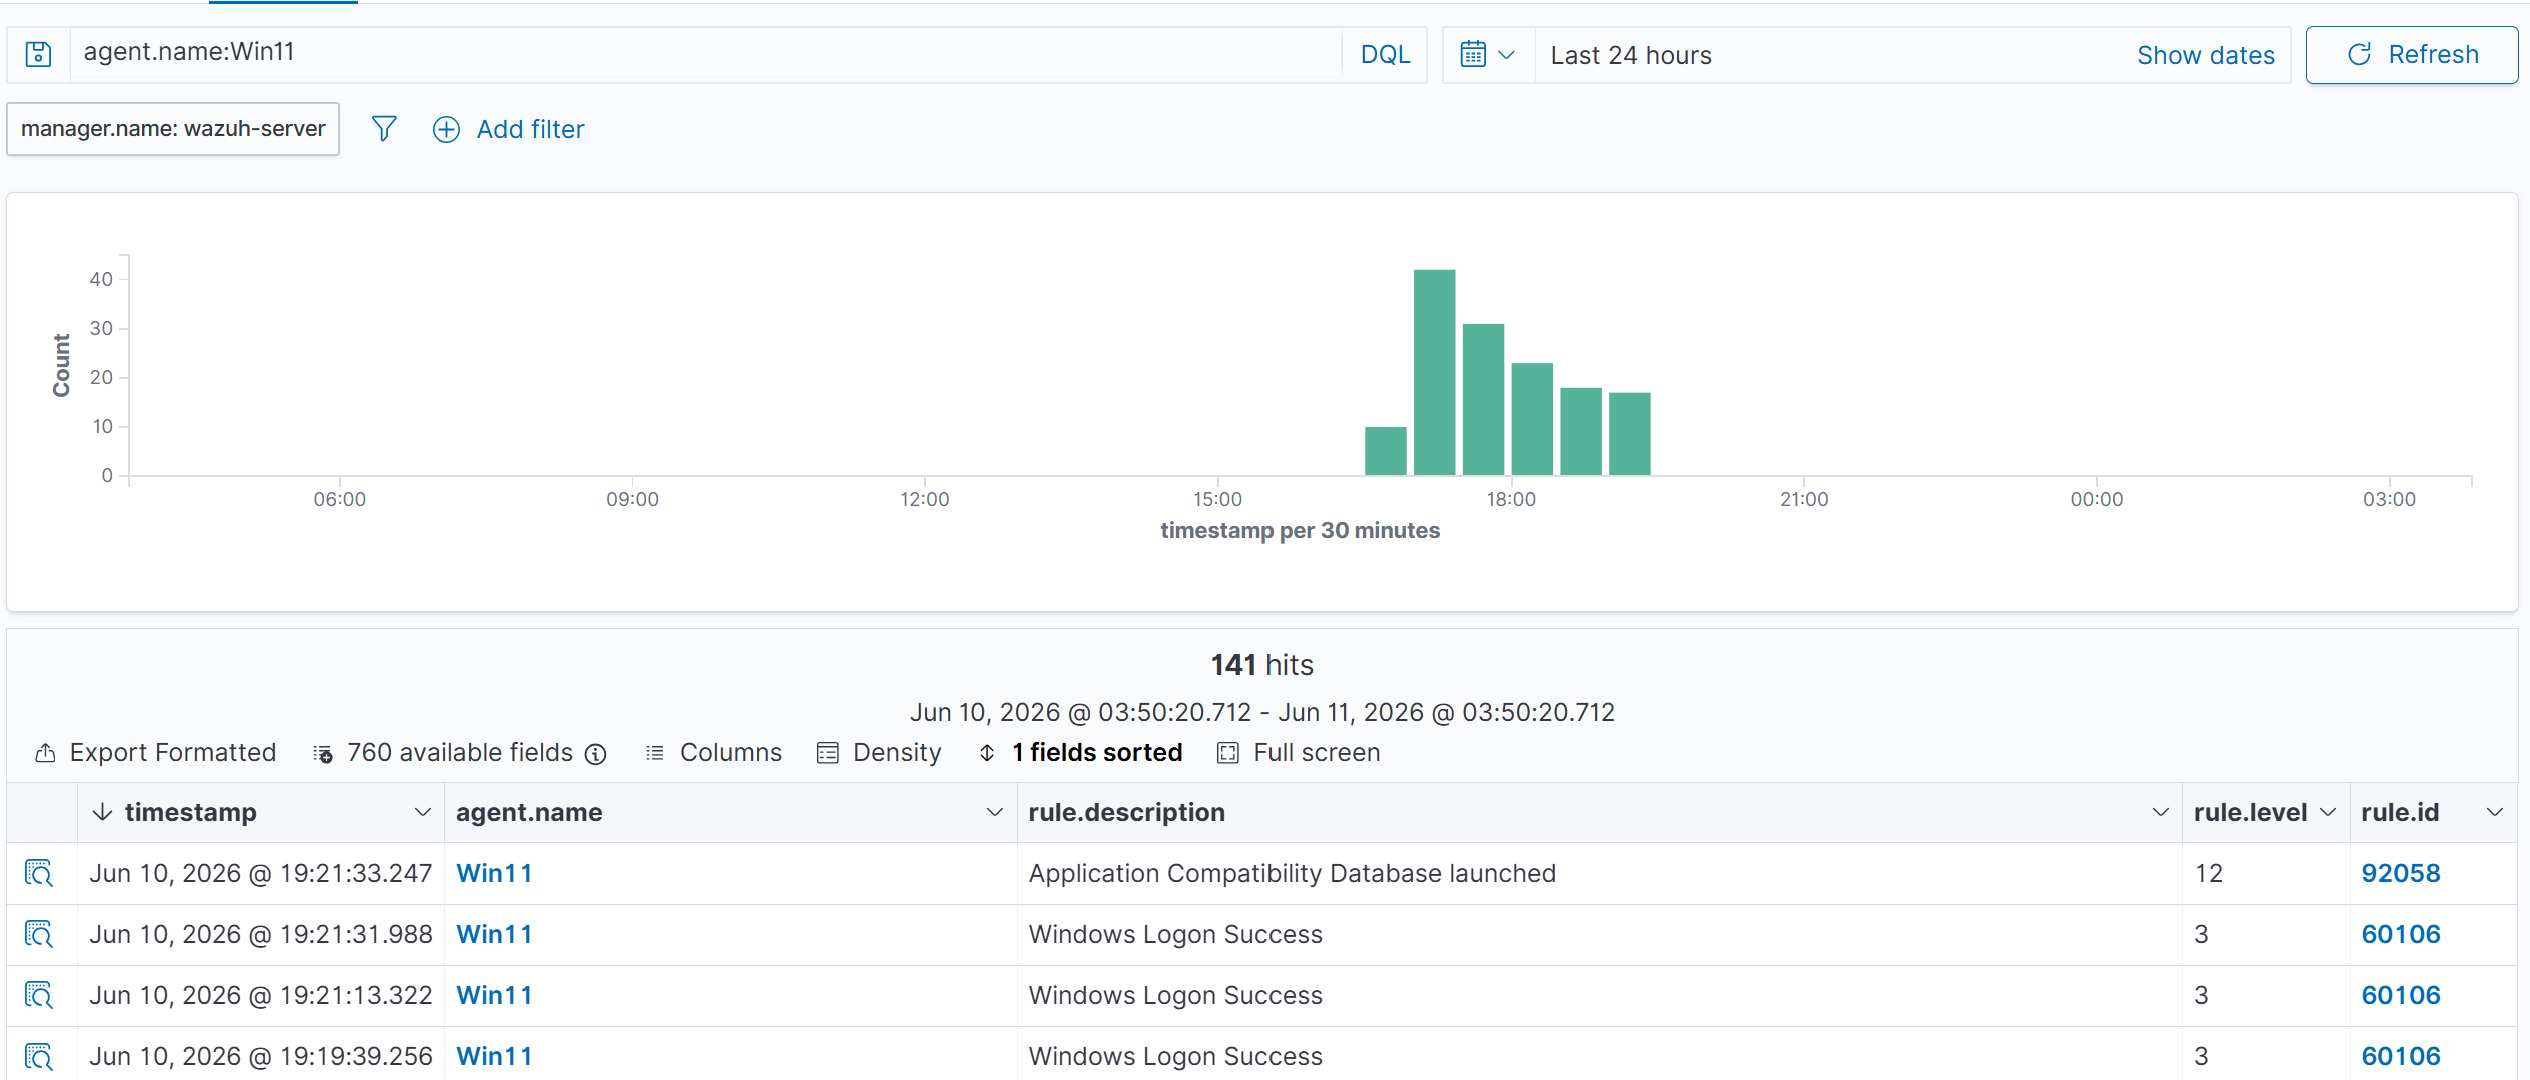Open rule id 92058 link
This screenshot has height=1080, width=2530.
coord(2401,873)
